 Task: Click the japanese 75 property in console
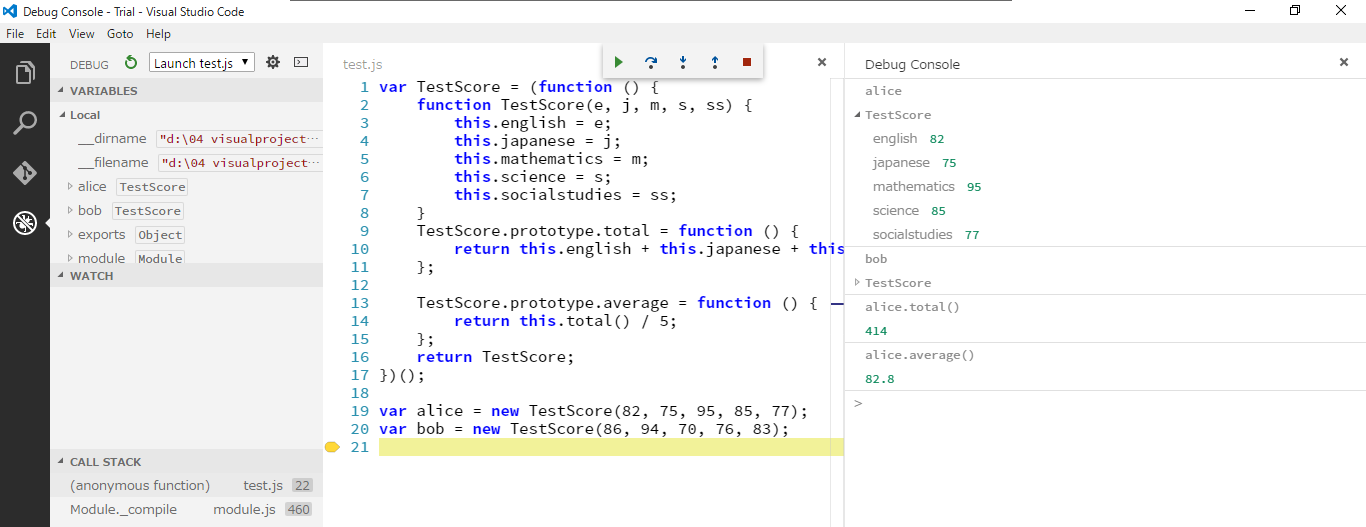pyautogui.click(x=914, y=163)
